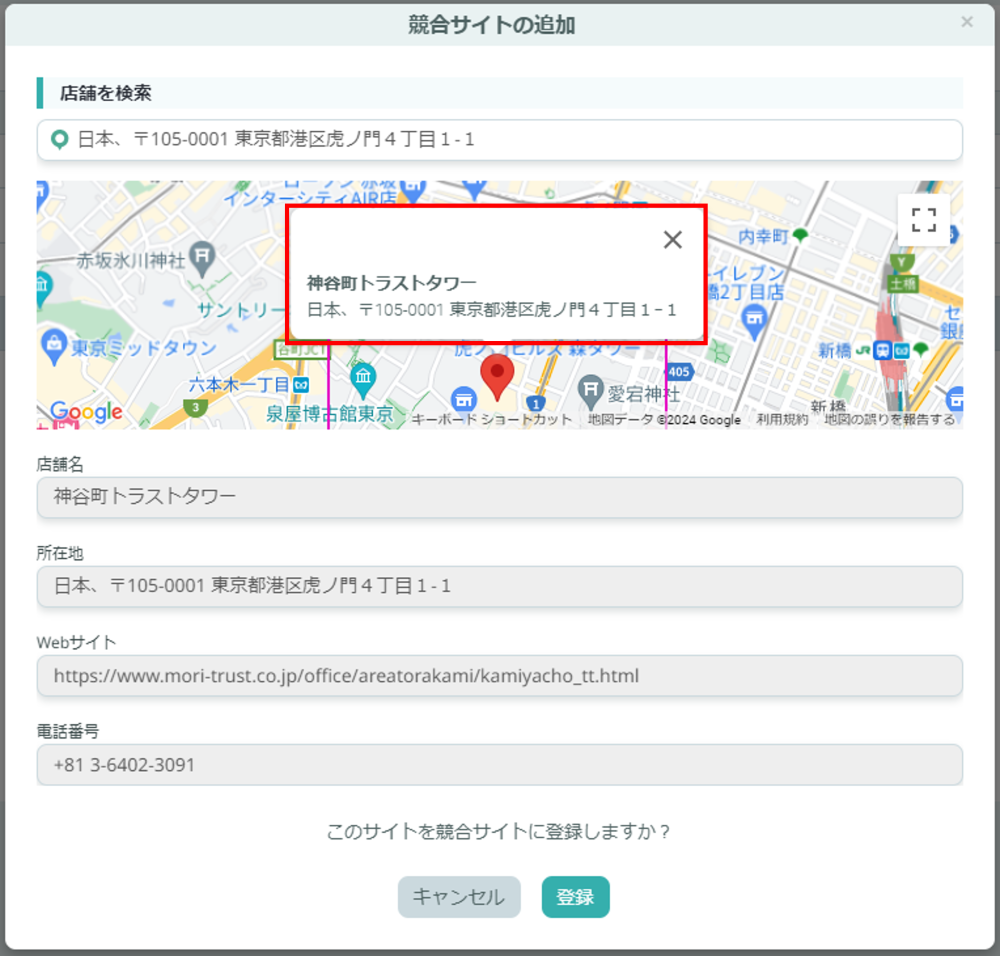Image resolution: width=1000 pixels, height=956 pixels.
Task: Click the red map marker pin
Action: (497, 378)
